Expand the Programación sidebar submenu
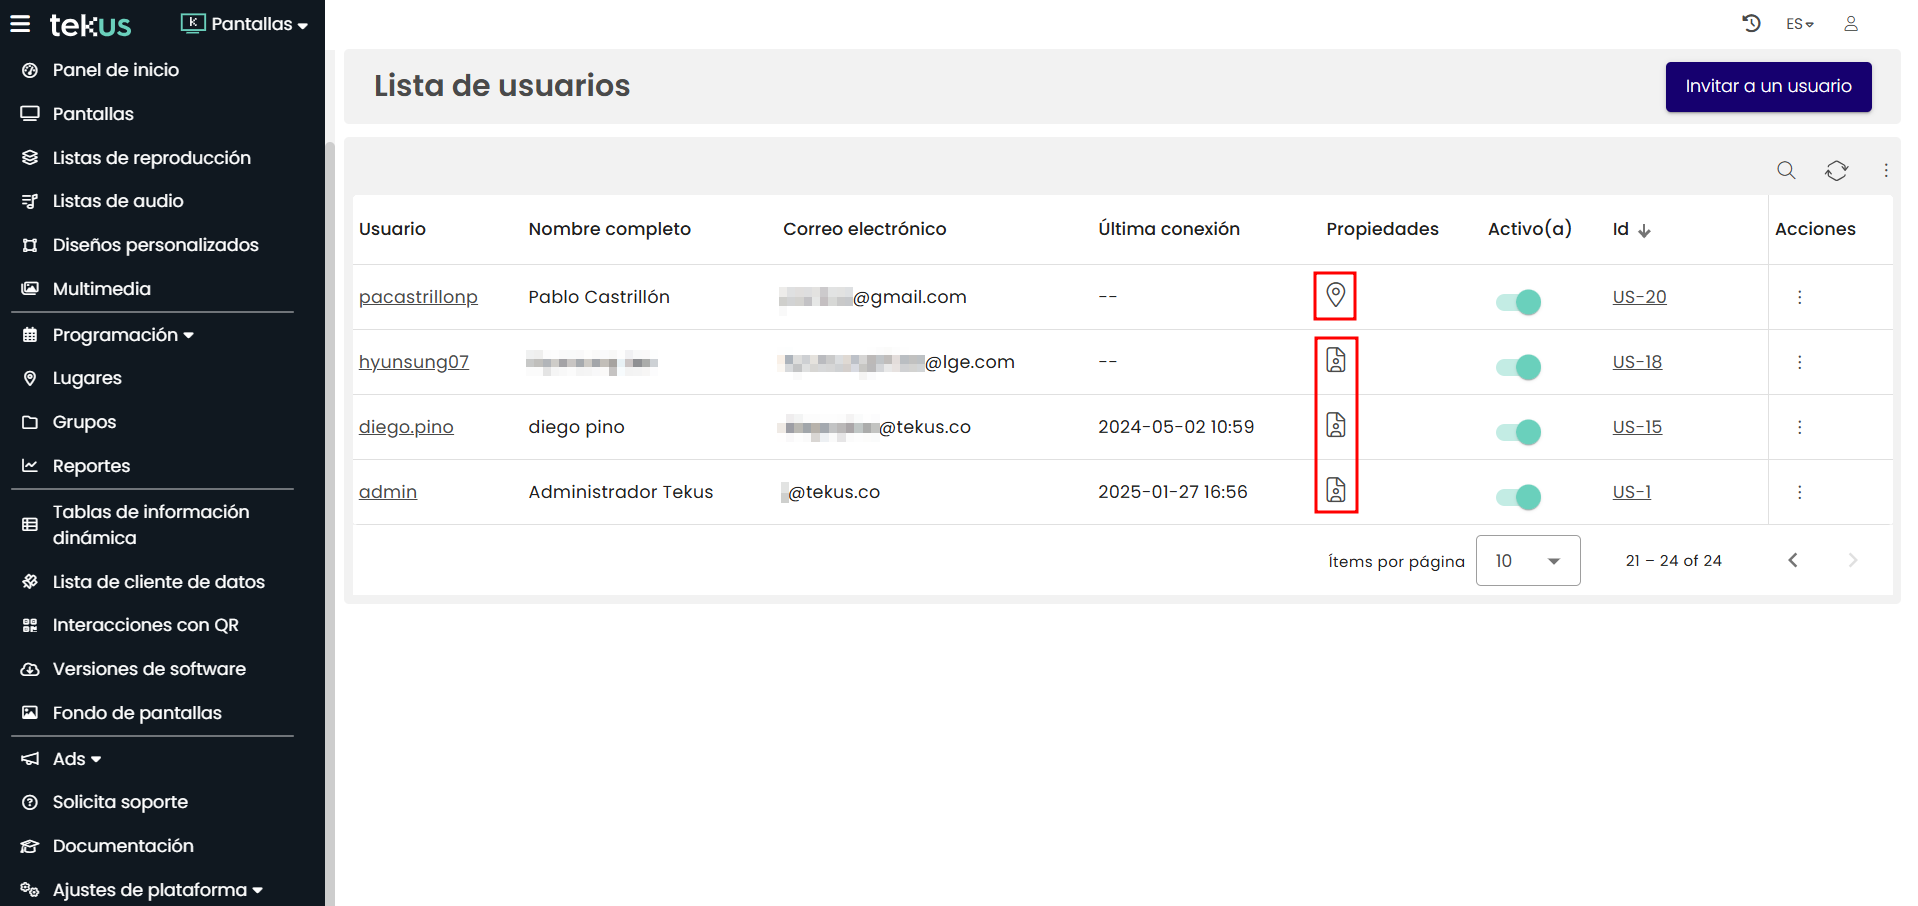Screen dimensions: 1918x906 (x=123, y=335)
